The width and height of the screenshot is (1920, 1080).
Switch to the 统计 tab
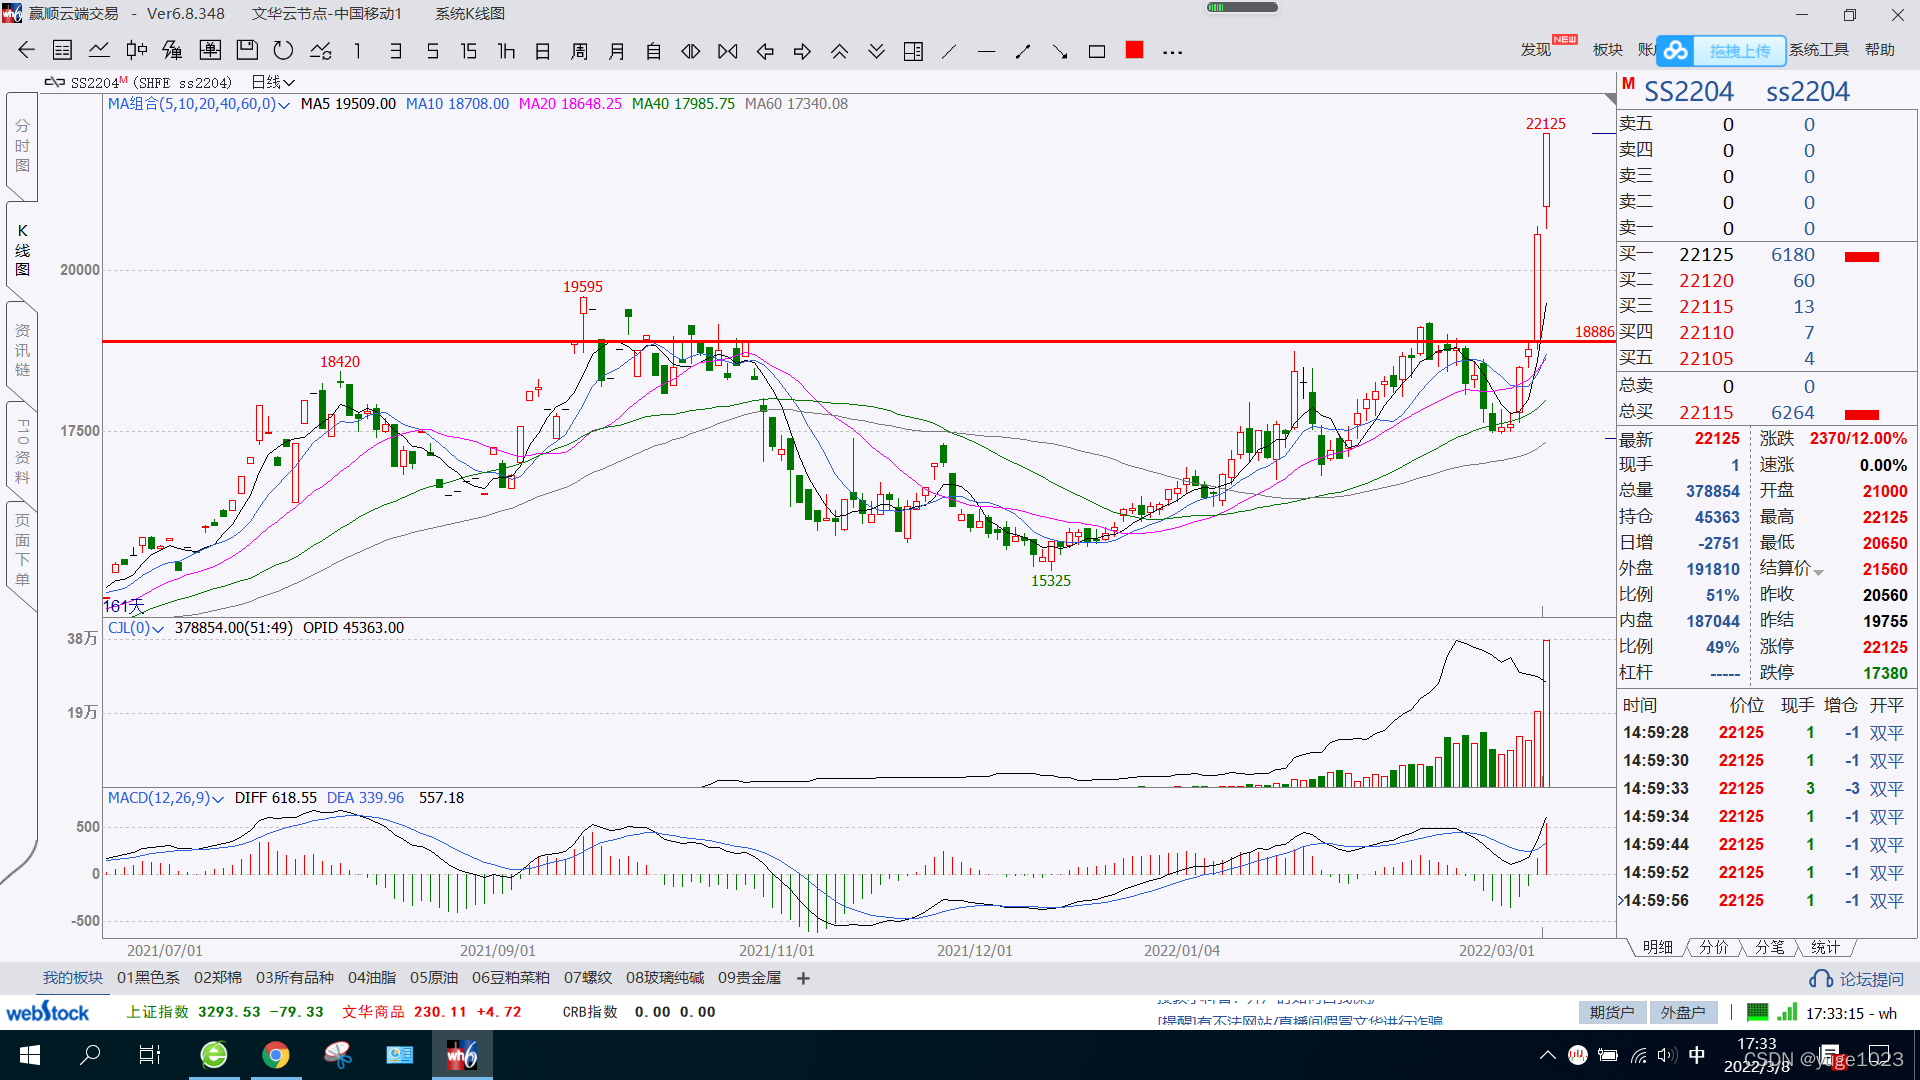1825,947
